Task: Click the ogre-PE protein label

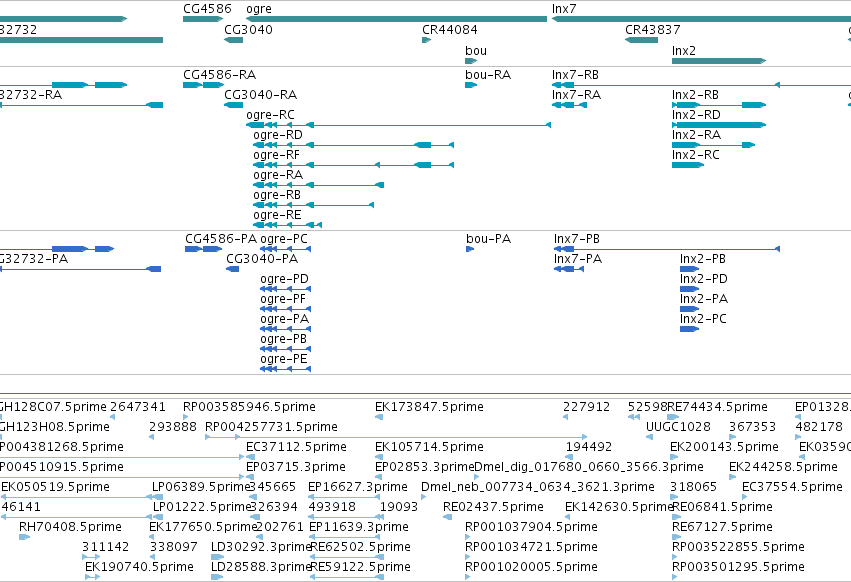Action: point(284,359)
